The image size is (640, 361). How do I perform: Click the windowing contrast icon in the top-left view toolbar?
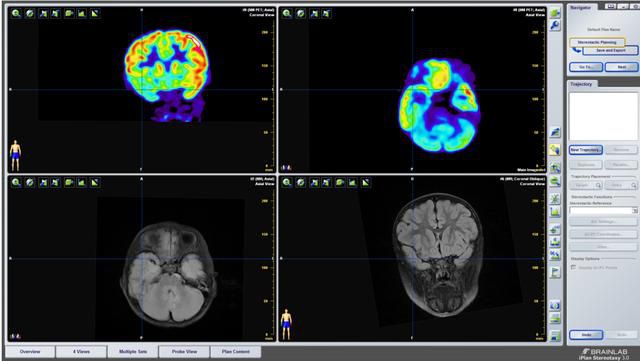(x=95, y=13)
